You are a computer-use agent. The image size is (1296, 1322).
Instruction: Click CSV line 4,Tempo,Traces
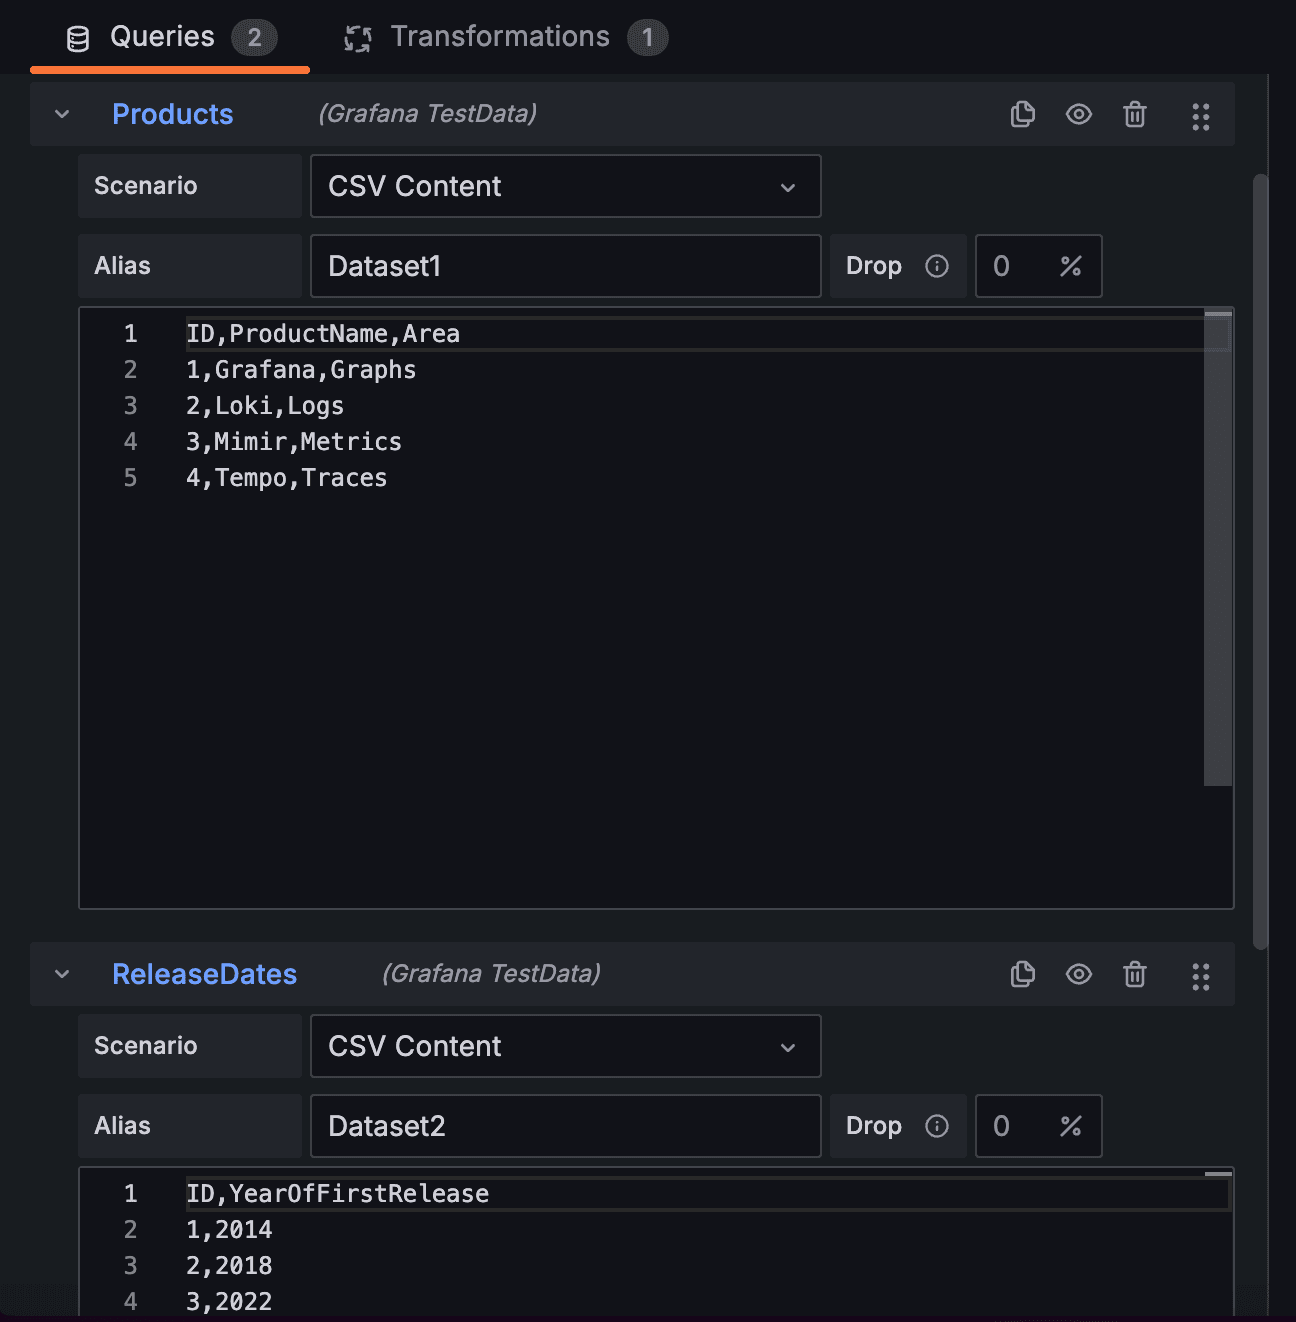[287, 478]
